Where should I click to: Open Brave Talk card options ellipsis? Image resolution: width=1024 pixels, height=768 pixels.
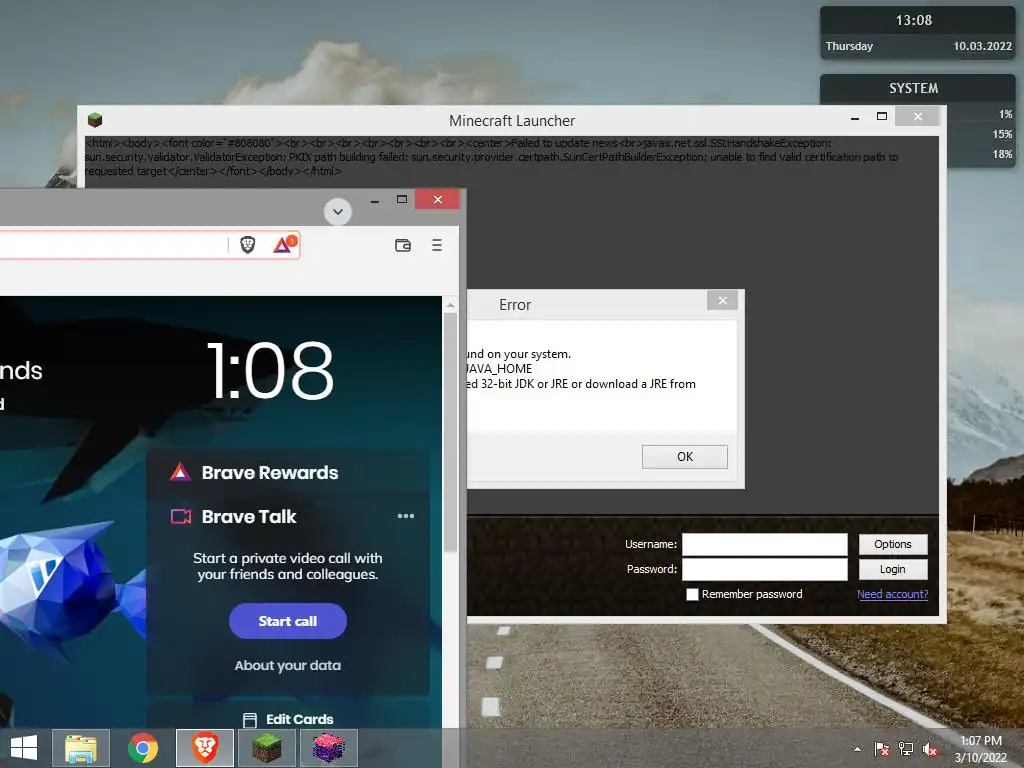[x=406, y=516]
